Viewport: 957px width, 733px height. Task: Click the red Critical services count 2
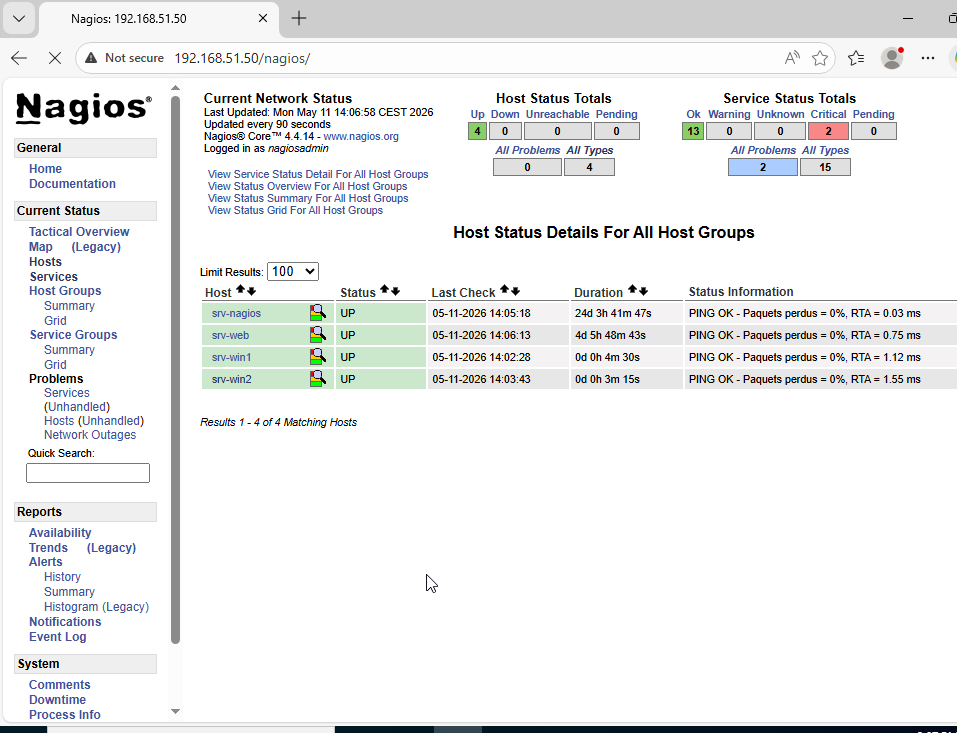coord(828,131)
